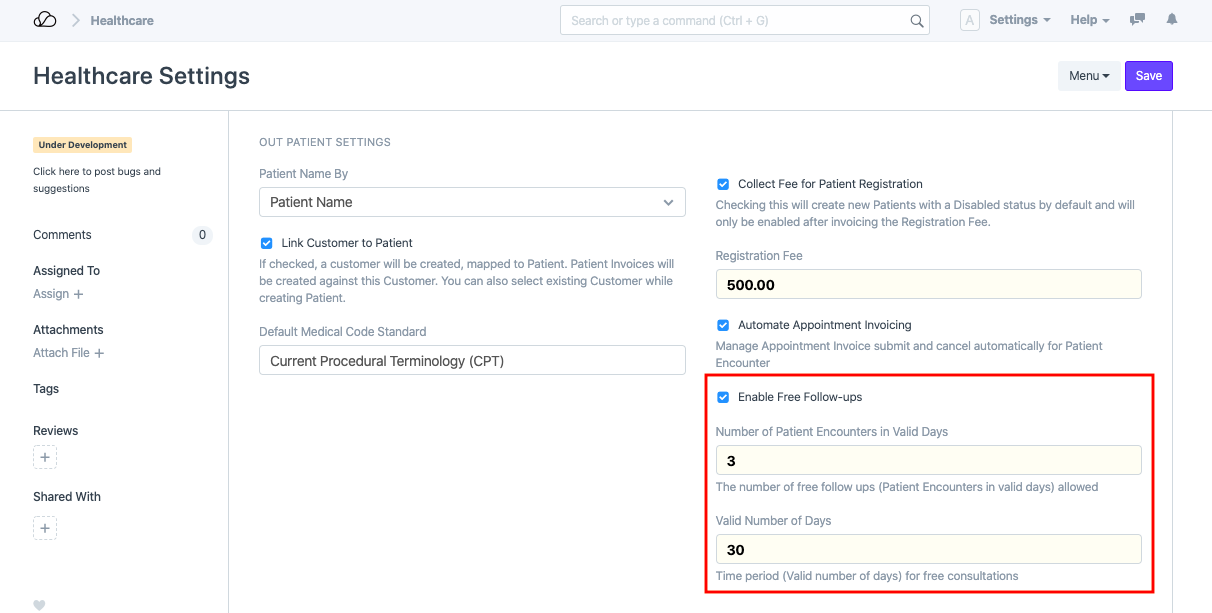Image resolution: width=1212 pixels, height=613 pixels.
Task: Open the notifications bell icon
Action: tap(1172, 20)
